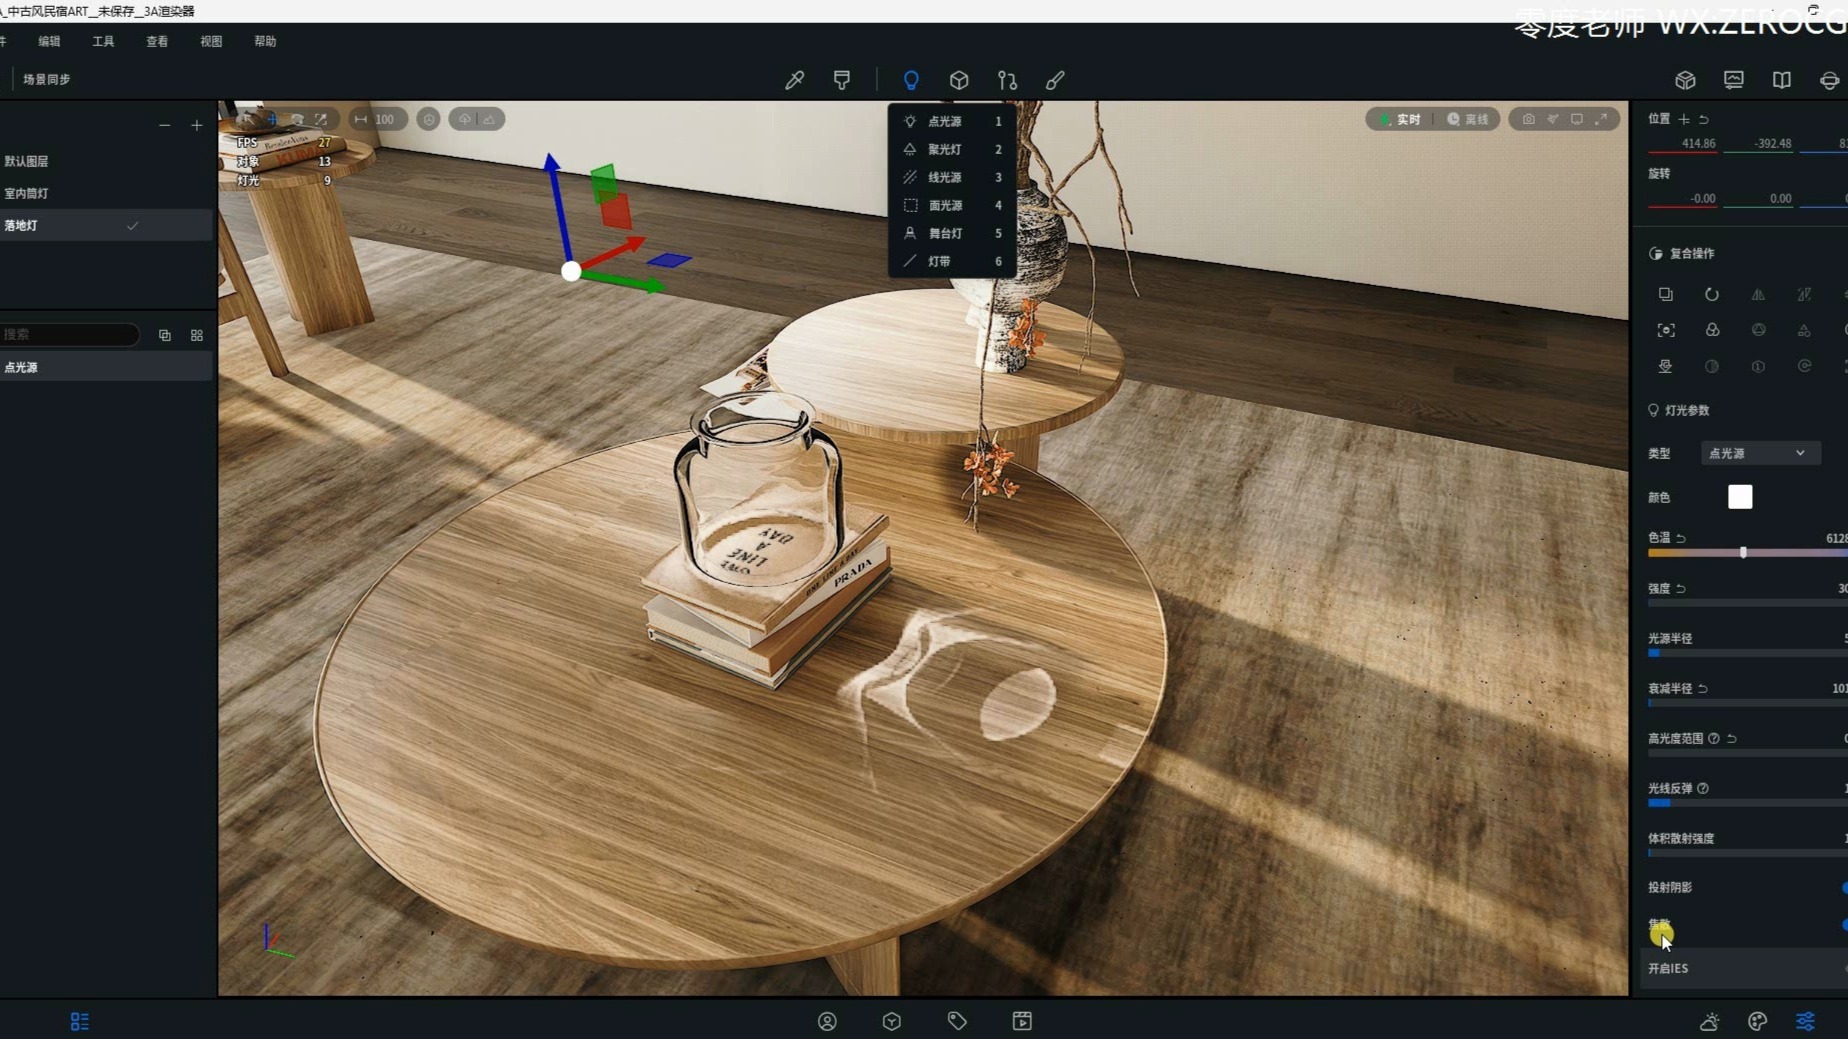Open the 帮助 menu

(x=265, y=41)
